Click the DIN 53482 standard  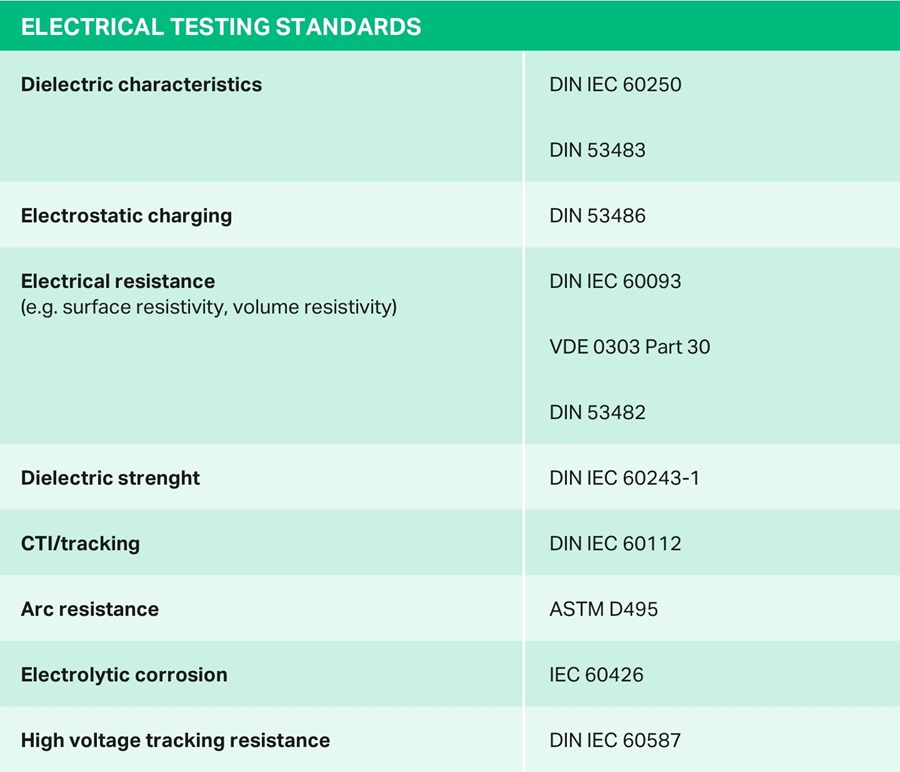(x=597, y=413)
